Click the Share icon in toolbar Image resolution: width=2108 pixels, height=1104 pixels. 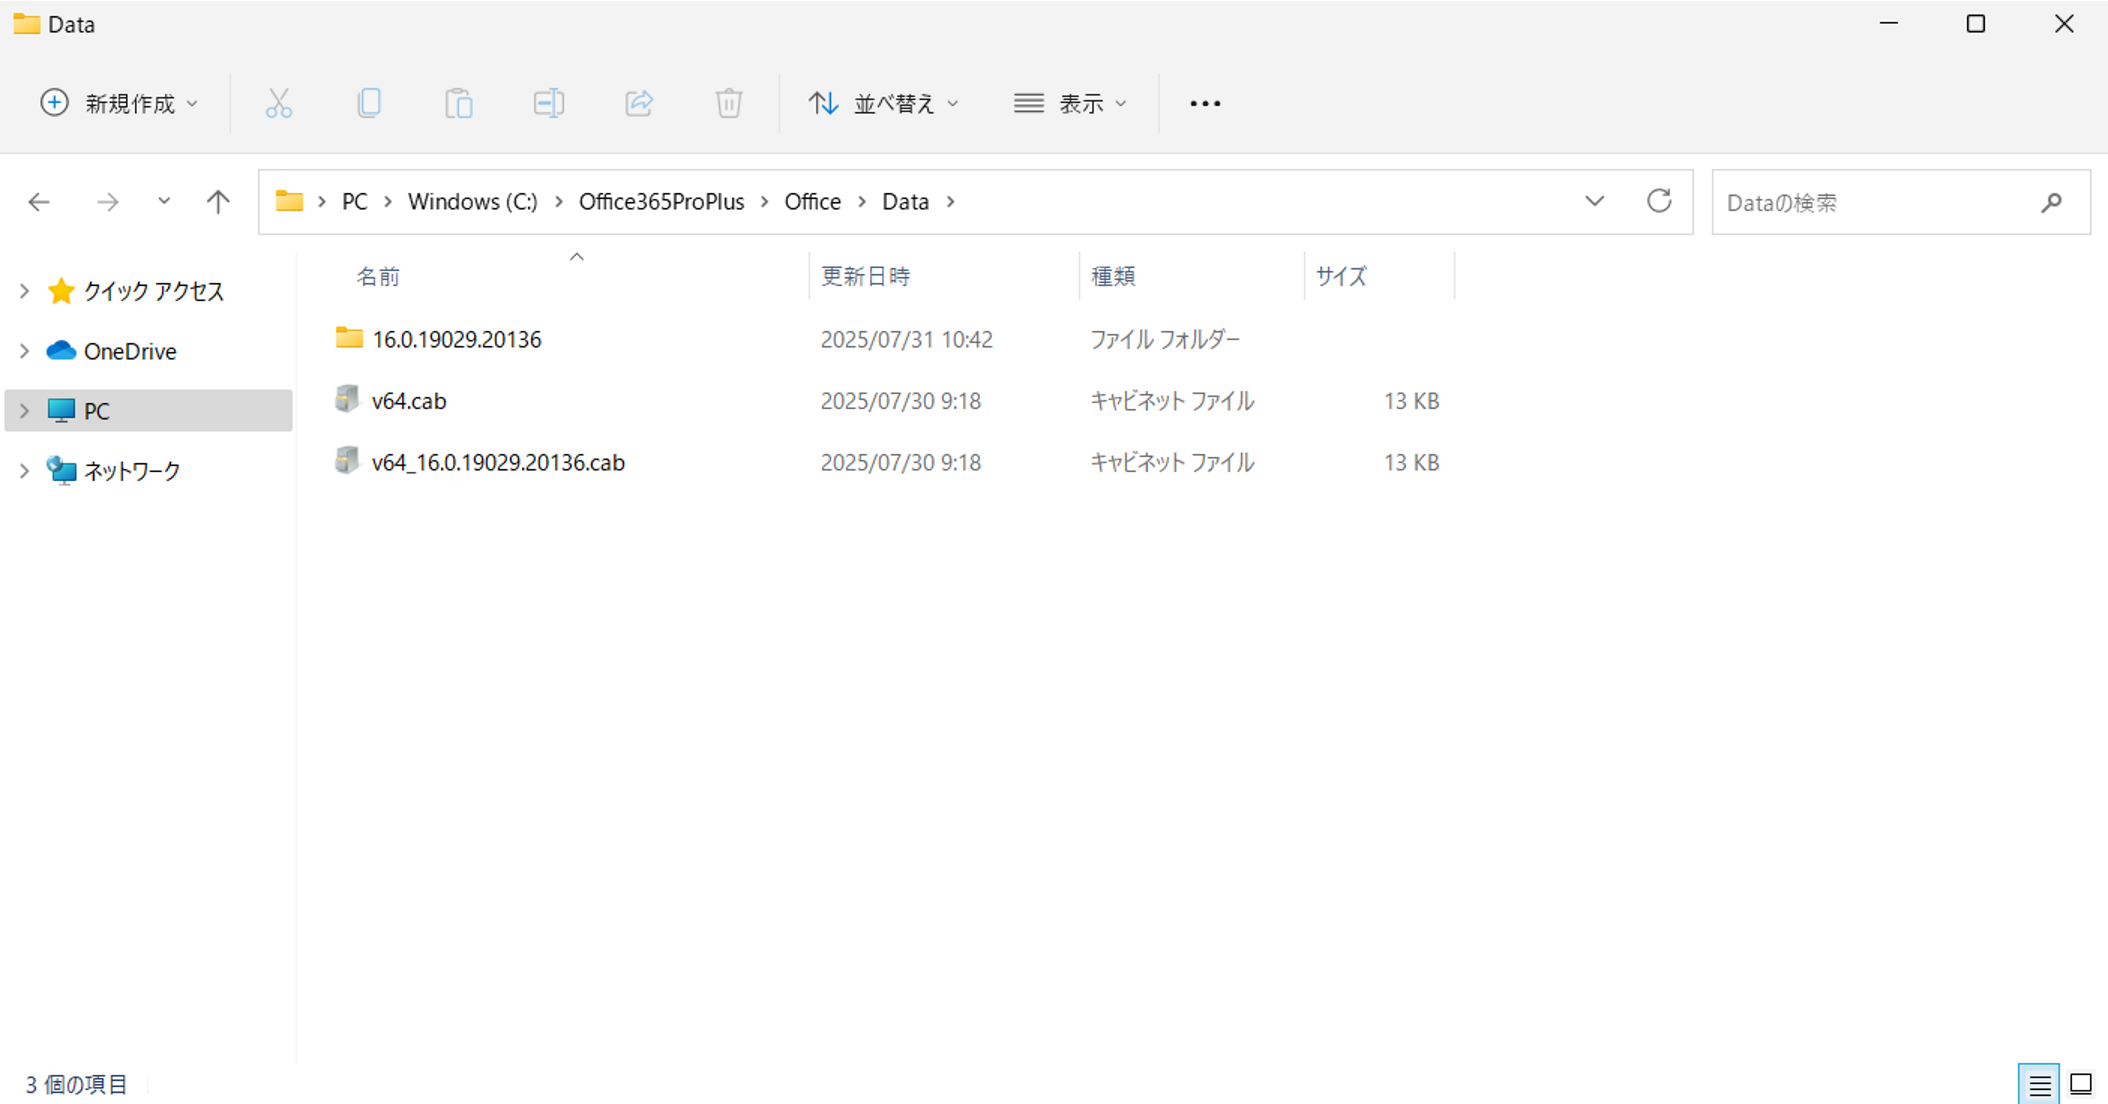pyautogui.click(x=639, y=103)
